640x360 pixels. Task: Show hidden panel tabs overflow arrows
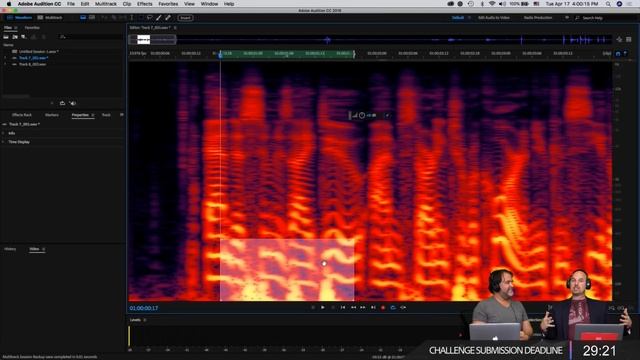pyautogui.click(x=122, y=115)
